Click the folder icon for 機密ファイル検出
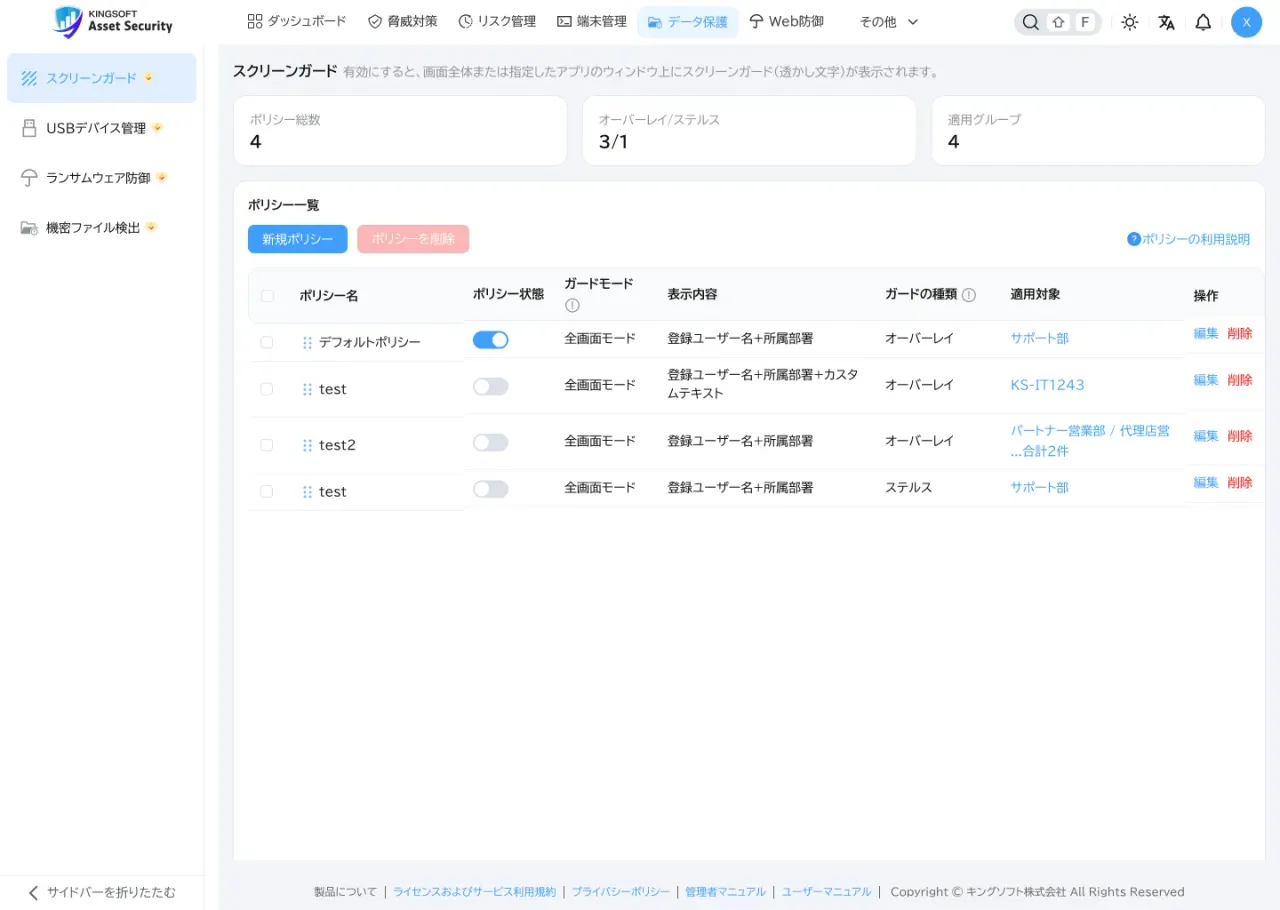The height and width of the screenshot is (910, 1280). (29, 228)
